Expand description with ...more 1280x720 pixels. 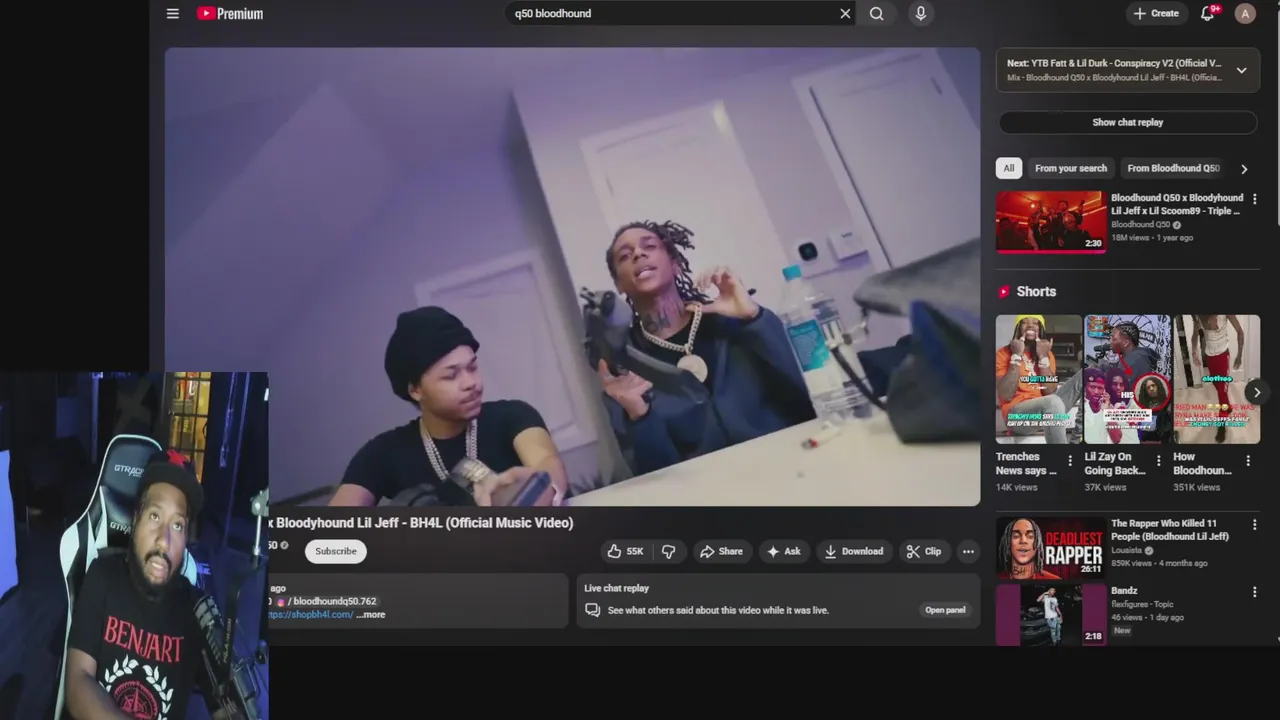point(371,615)
